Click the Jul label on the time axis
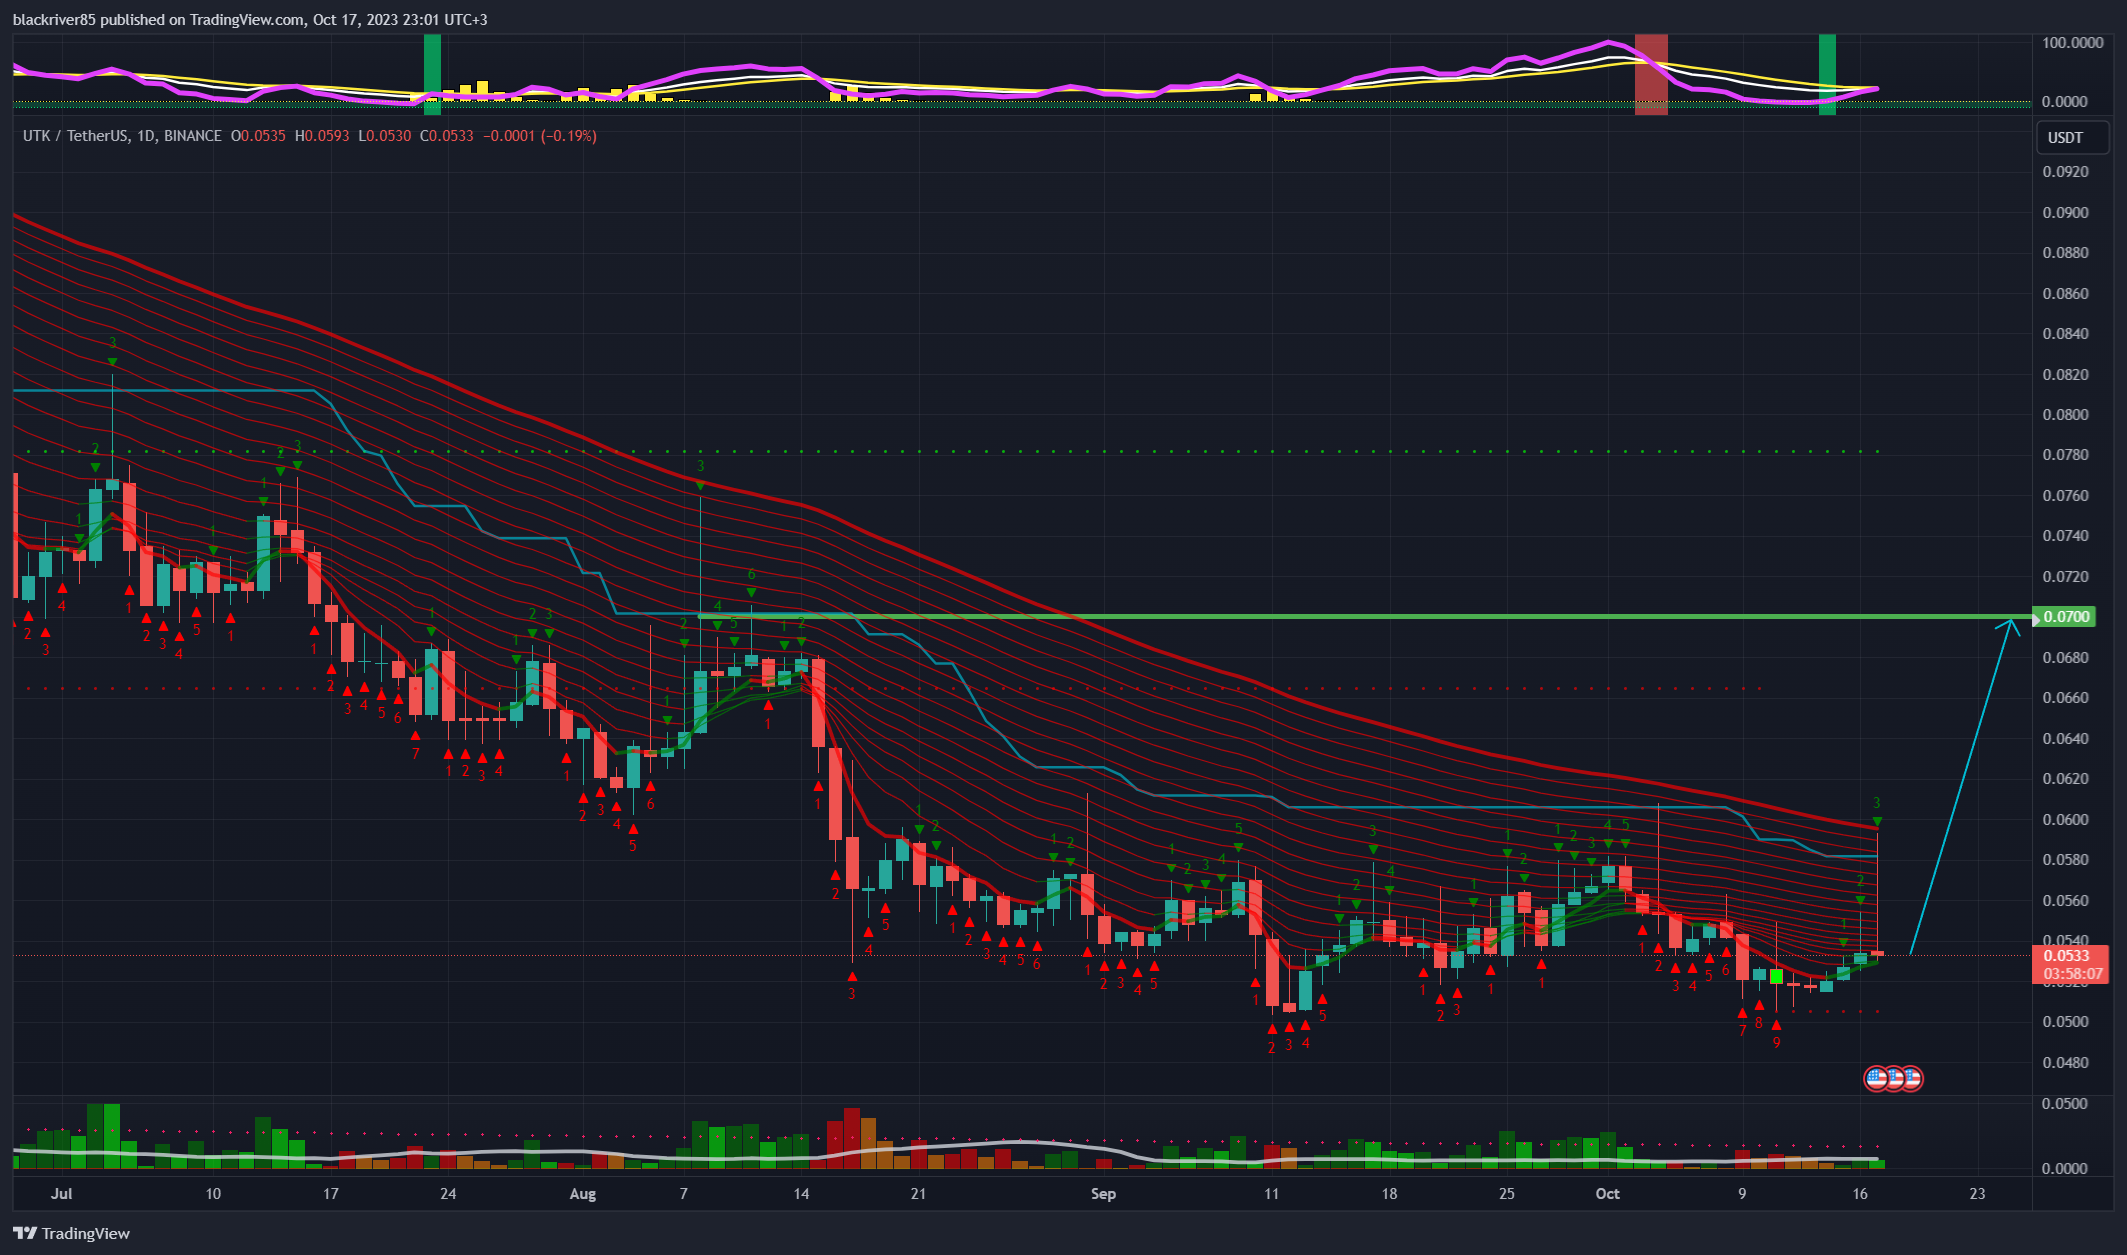Screen dimensions: 2127x1255 (x=62, y=1193)
